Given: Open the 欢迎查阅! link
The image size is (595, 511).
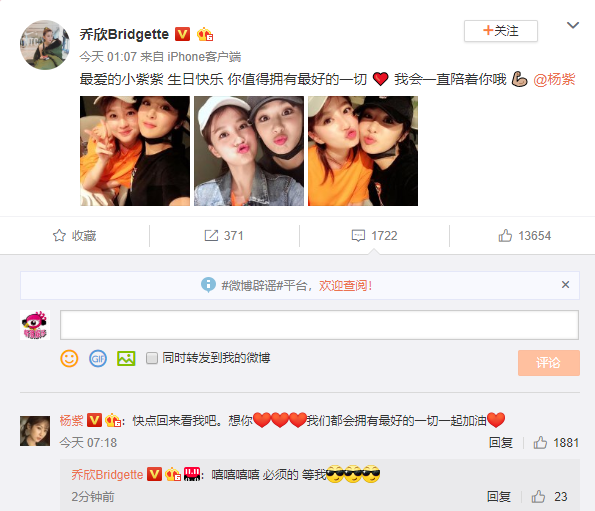Looking at the screenshot, I should point(345,285).
